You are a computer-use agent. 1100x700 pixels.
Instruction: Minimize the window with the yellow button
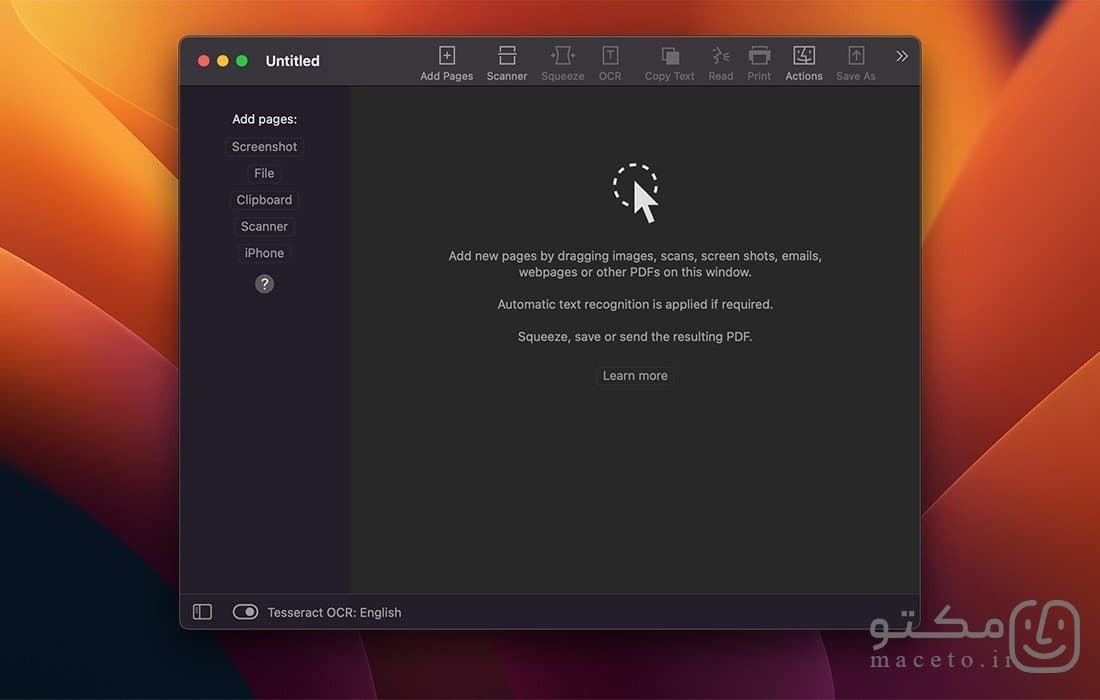coord(222,61)
